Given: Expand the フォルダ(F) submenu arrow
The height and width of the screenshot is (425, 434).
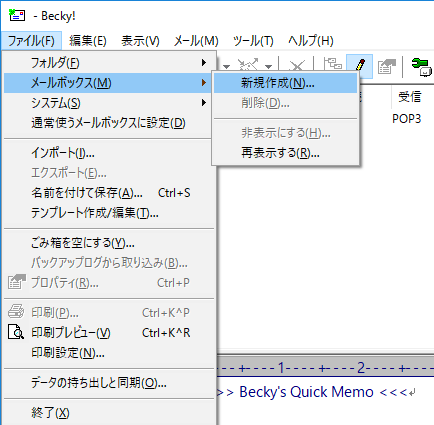Looking at the screenshot, I should coord(204,62).
